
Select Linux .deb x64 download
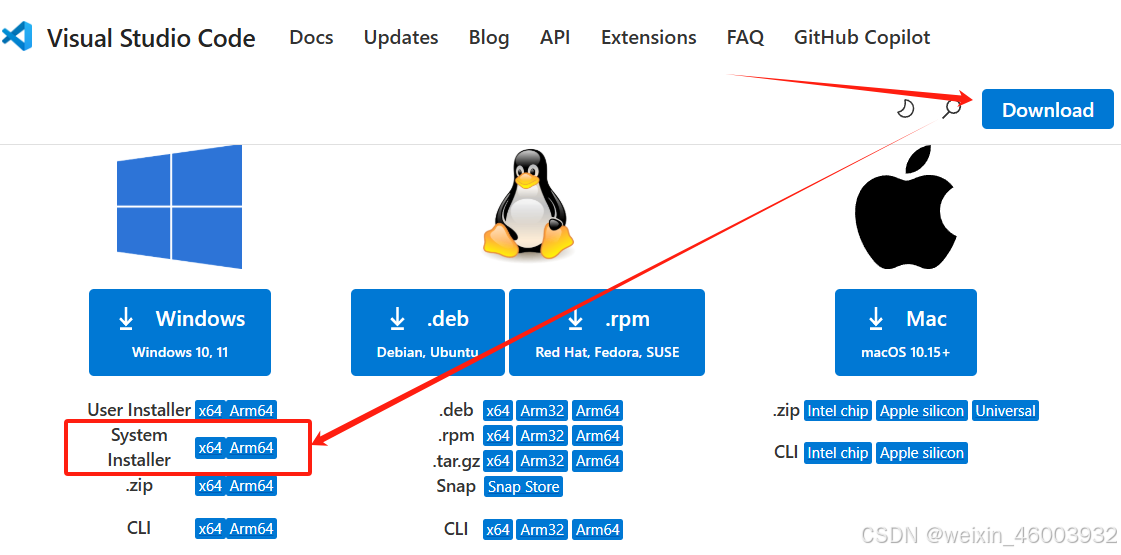click(x=498, y=411)
